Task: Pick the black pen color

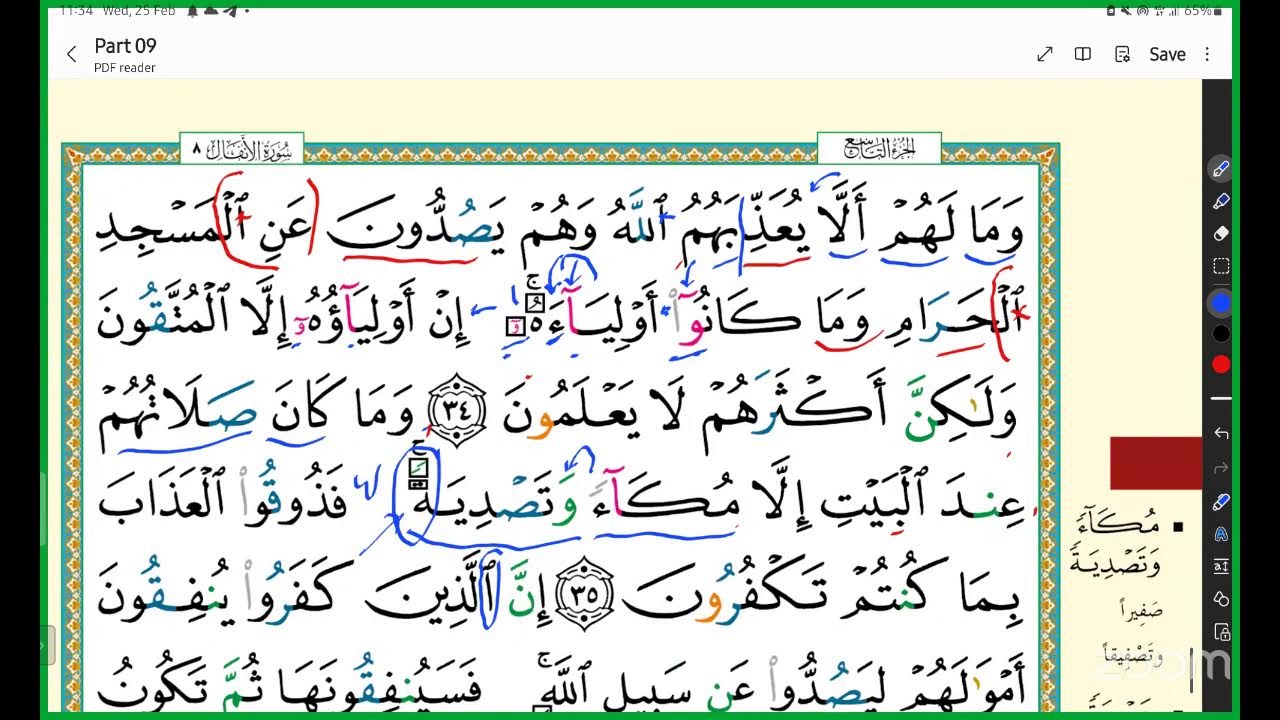Action: pos(1221,333)
